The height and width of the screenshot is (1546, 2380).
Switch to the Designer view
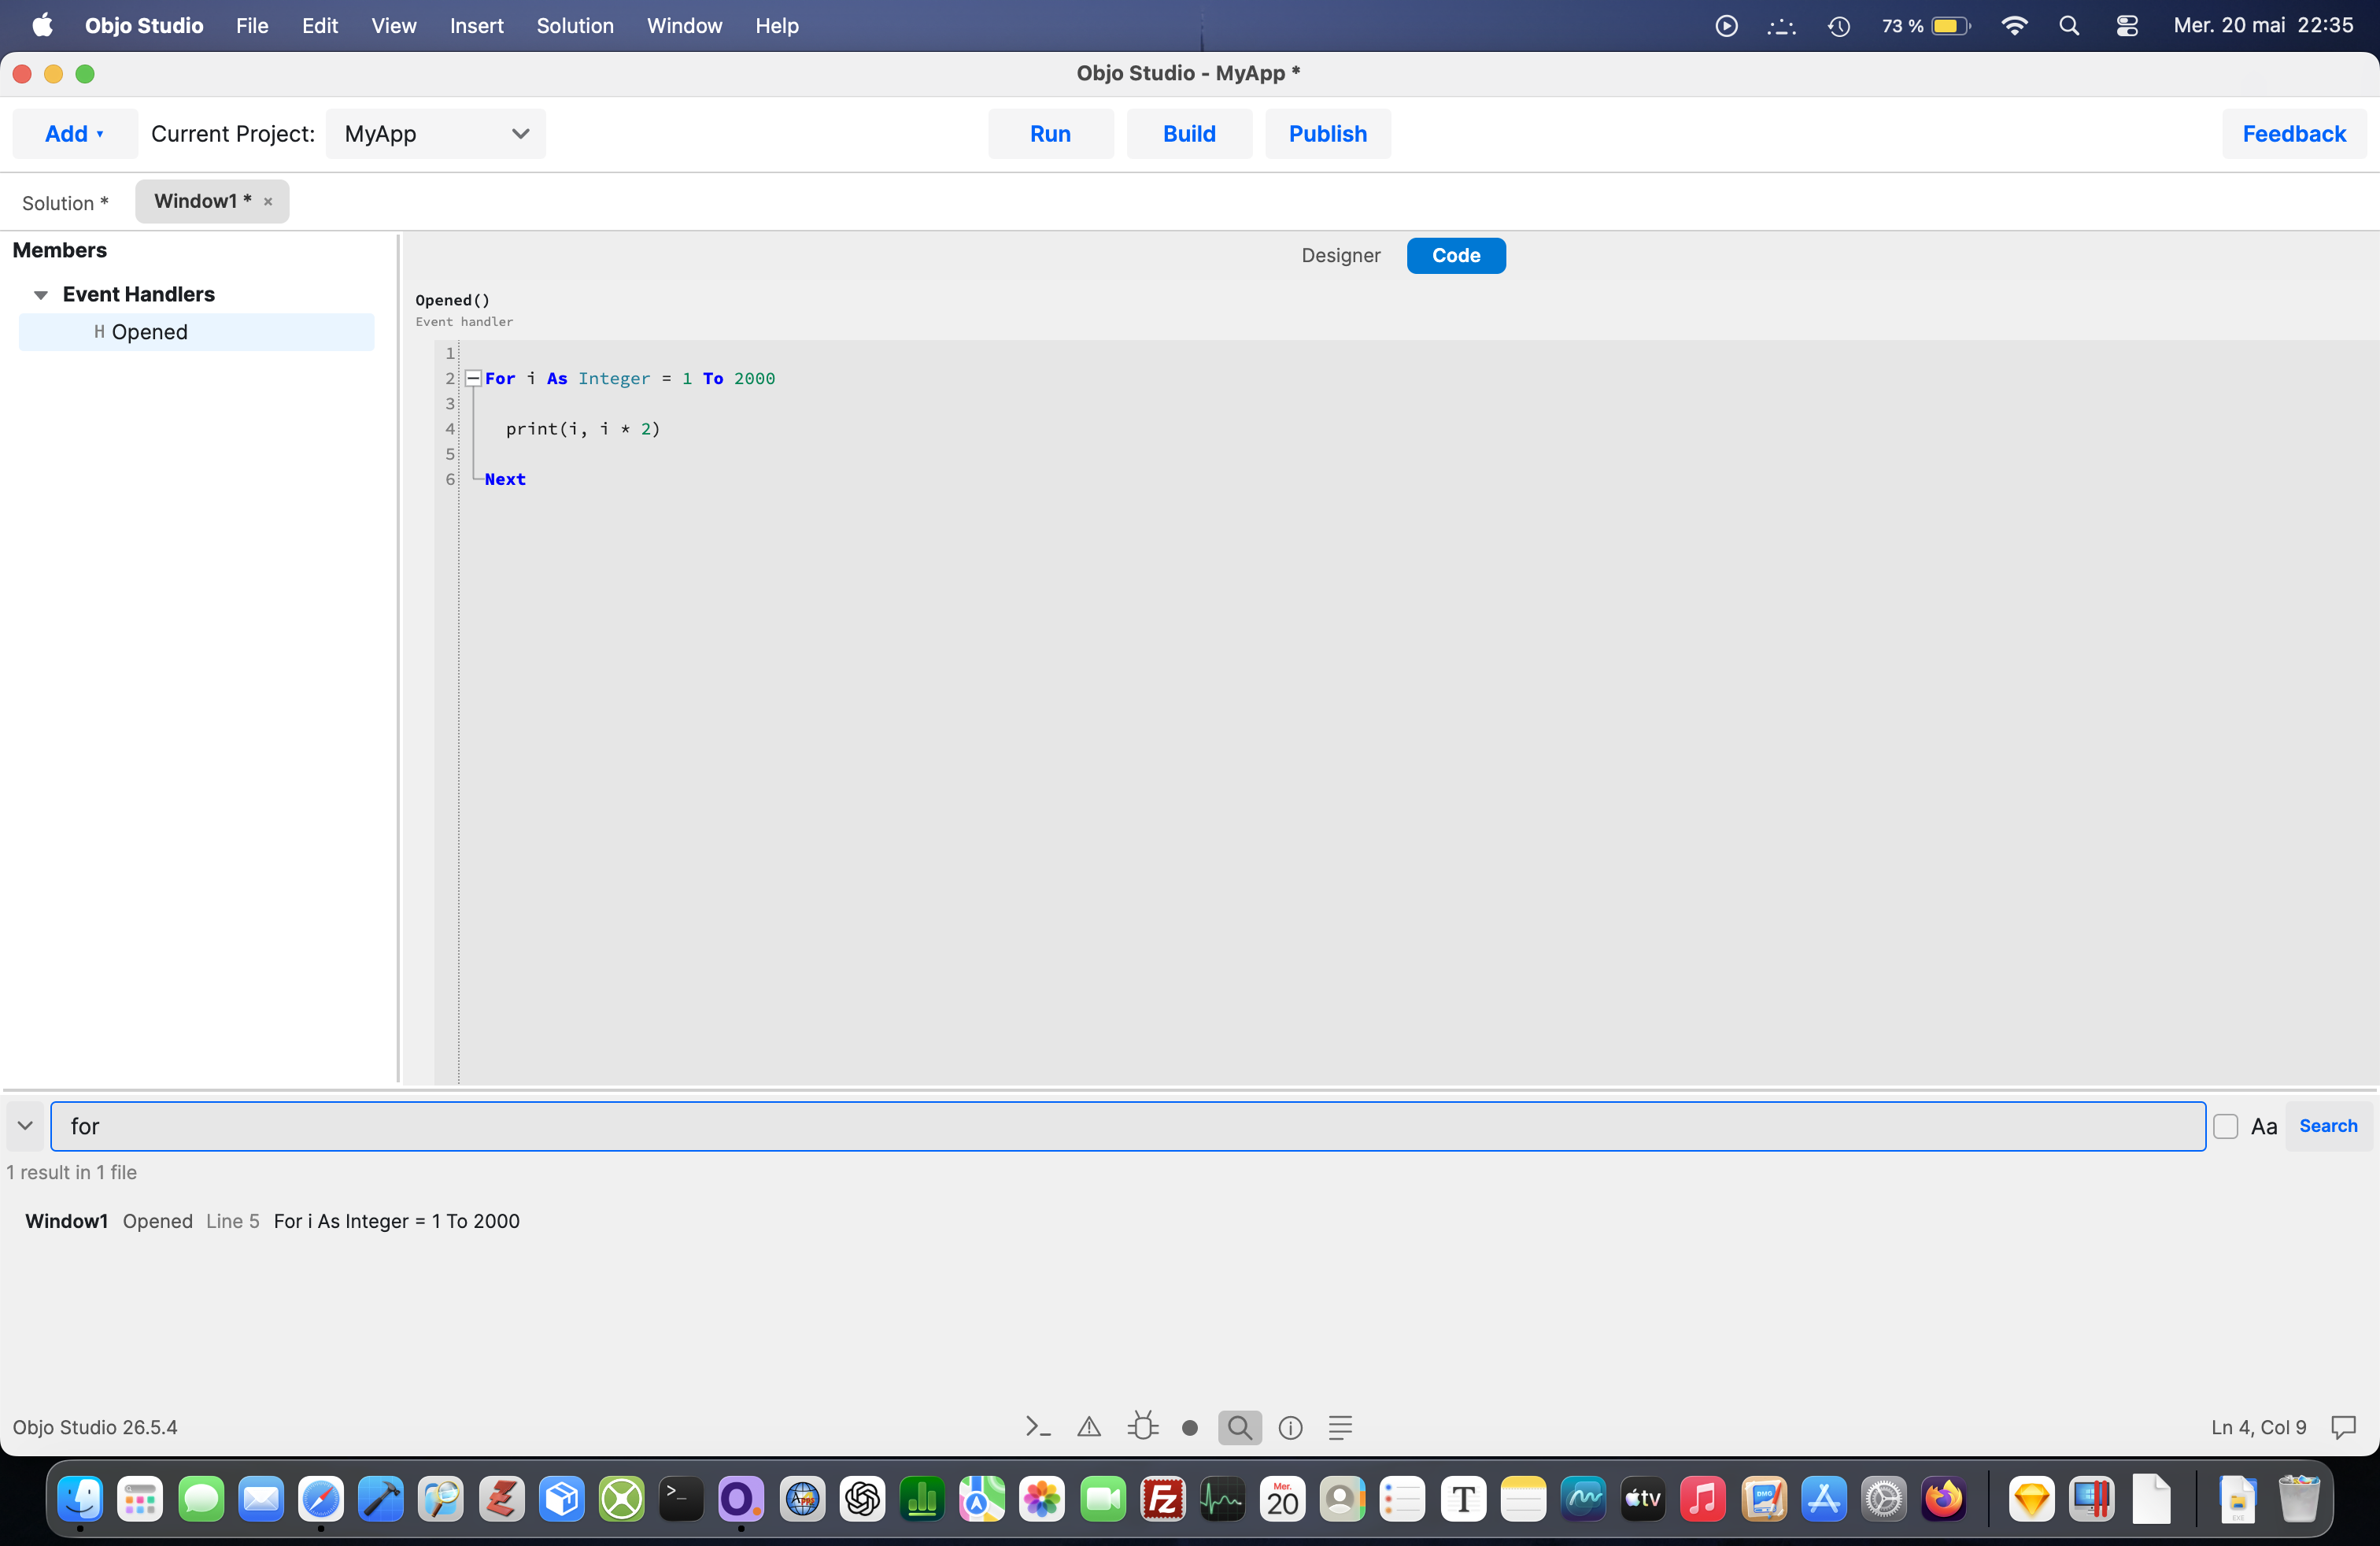coord(1340,255)
